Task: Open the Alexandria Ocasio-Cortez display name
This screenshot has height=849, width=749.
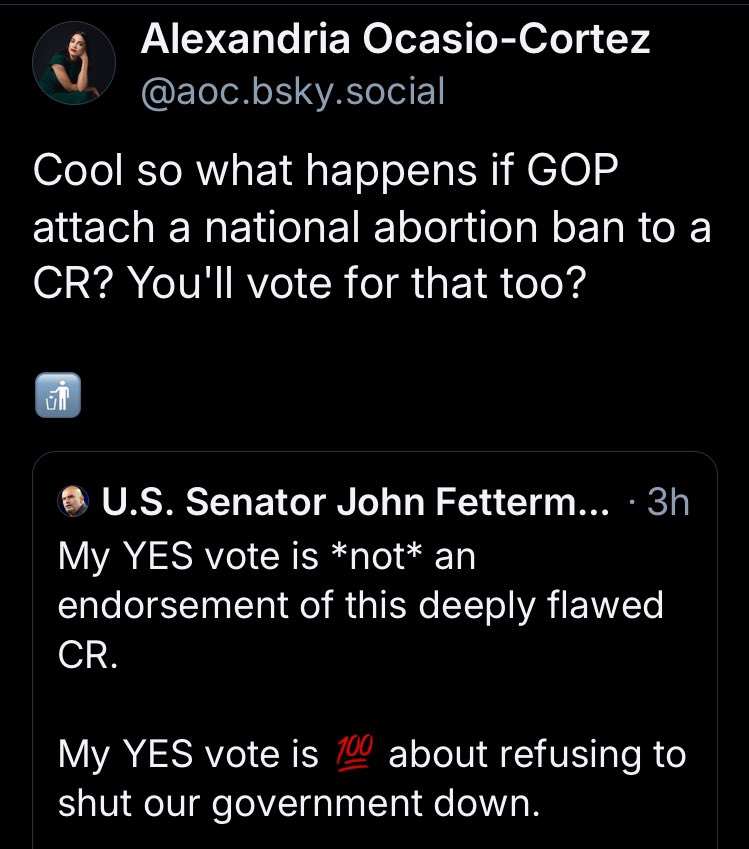Action: click(395, 40)
